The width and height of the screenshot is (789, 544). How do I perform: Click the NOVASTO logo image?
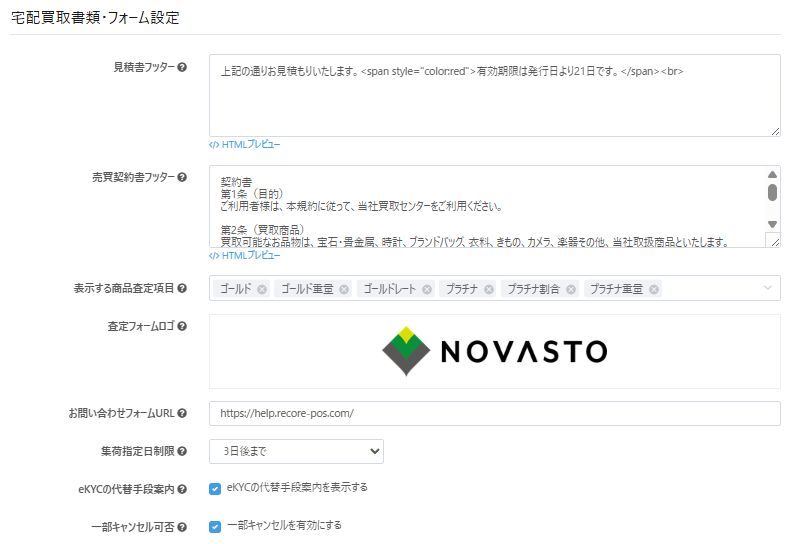pos(495,351)
